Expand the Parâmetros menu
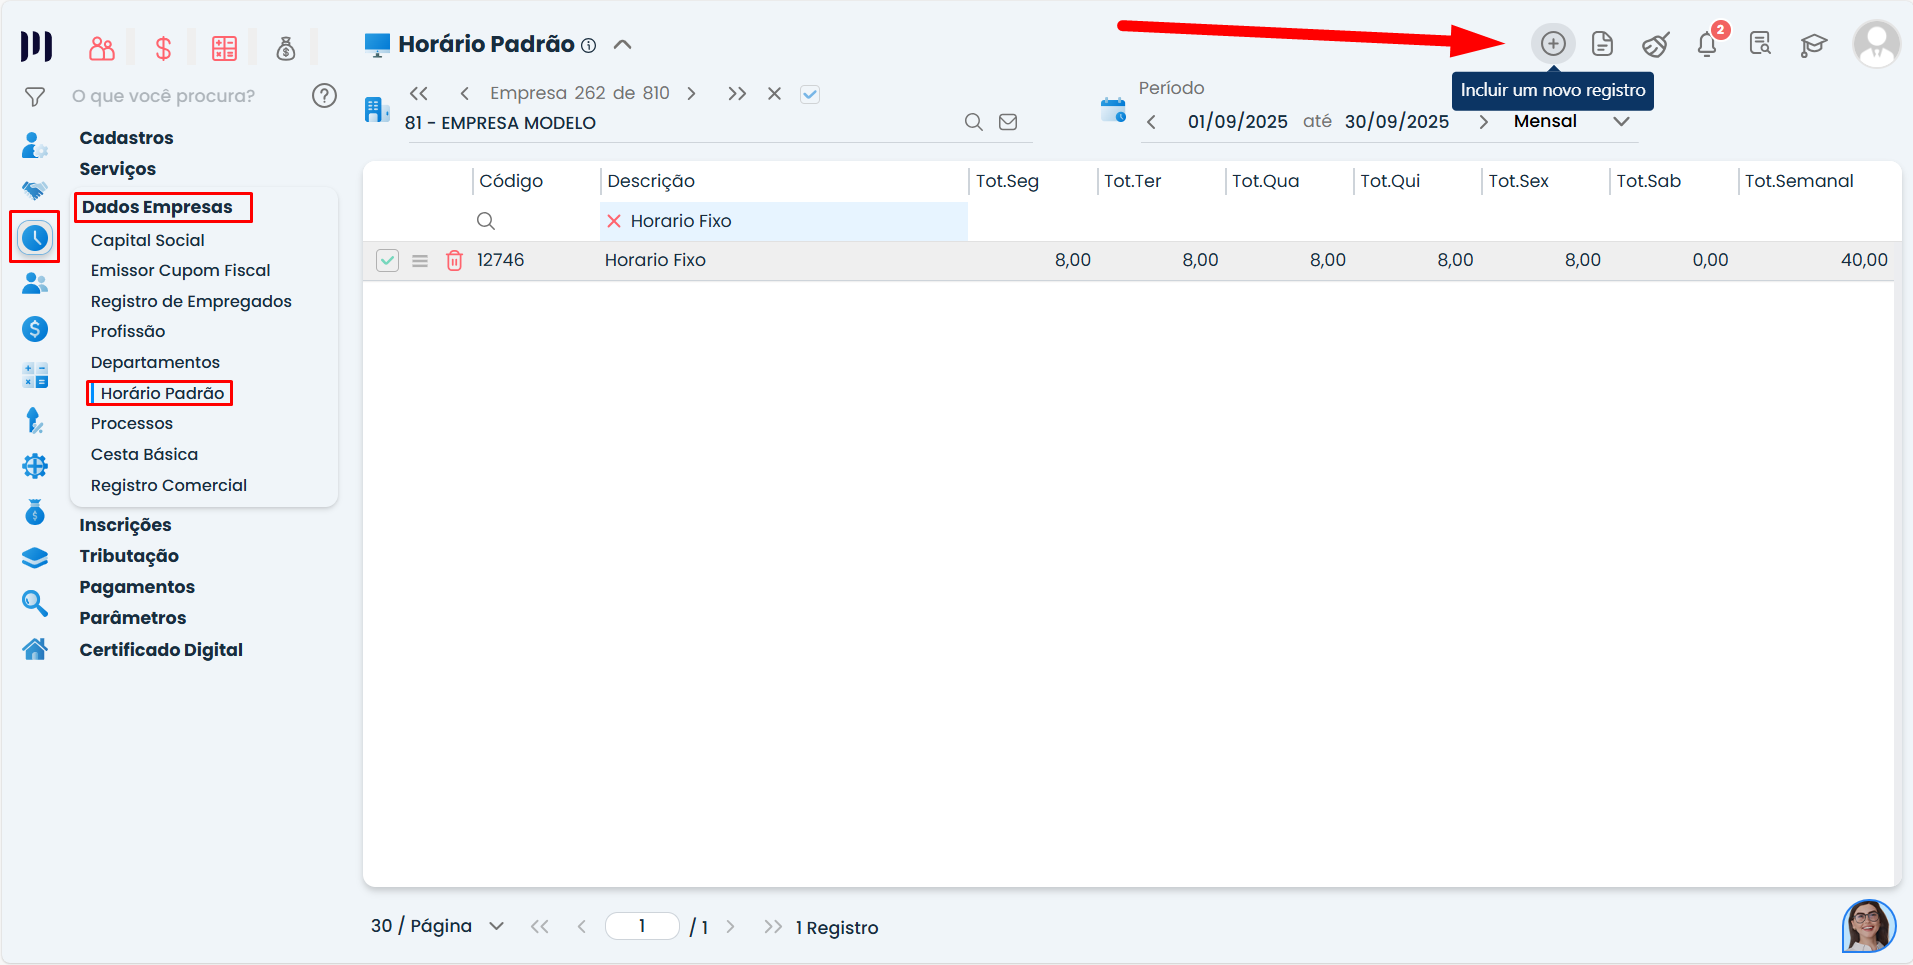Viewport: 1913px width, 965px height. pyautogui.click(x=133, y=618)
